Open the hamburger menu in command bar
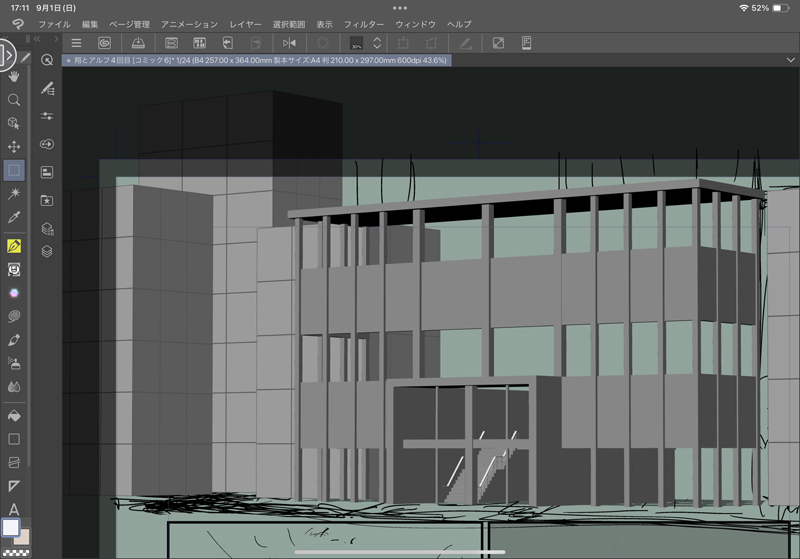The height and width of the screenshot is (559, 800). click(76, 43)
